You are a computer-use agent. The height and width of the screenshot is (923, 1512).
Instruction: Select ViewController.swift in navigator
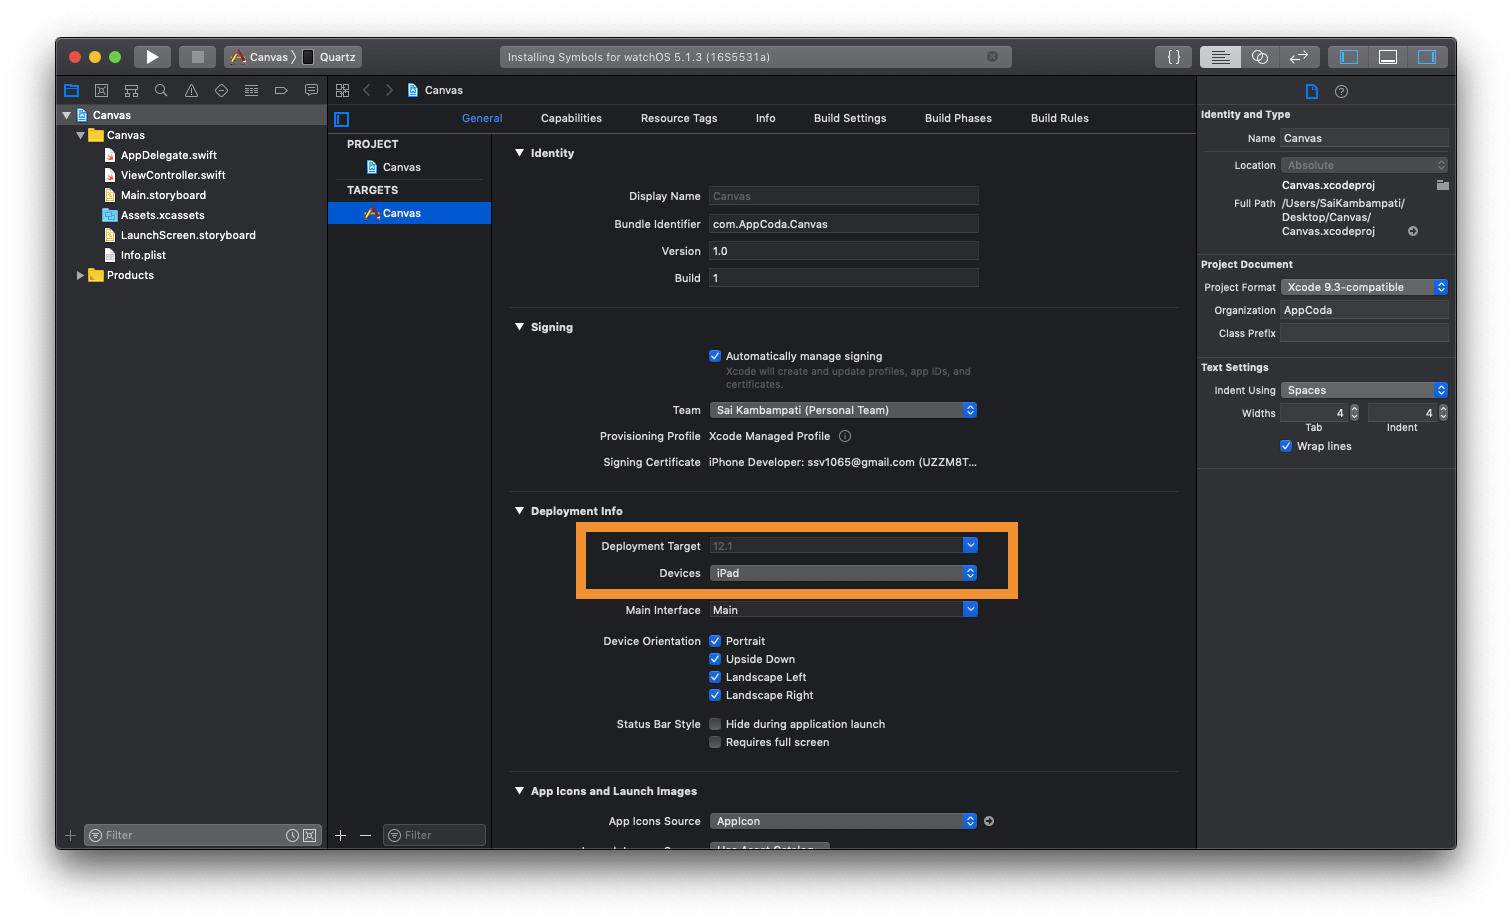[x=173, y=175]
